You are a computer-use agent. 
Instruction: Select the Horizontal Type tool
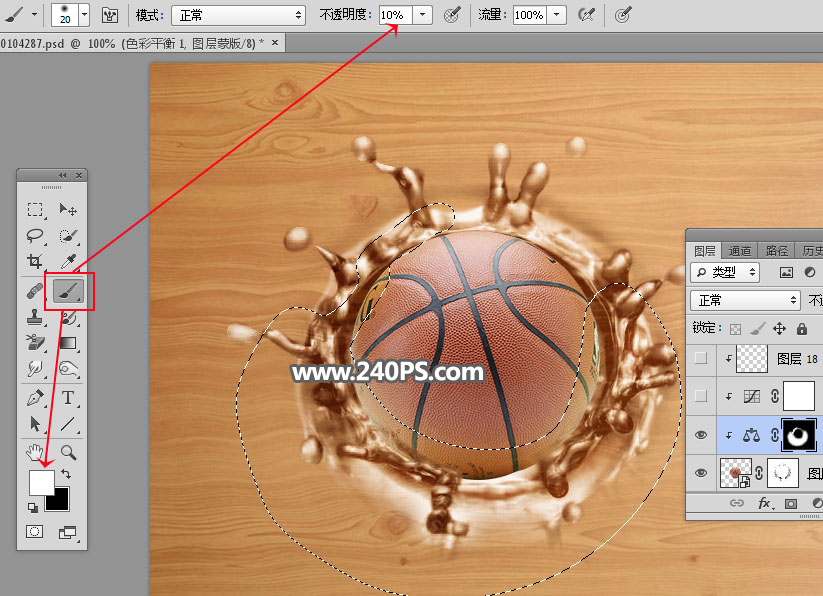coord(68,398)
